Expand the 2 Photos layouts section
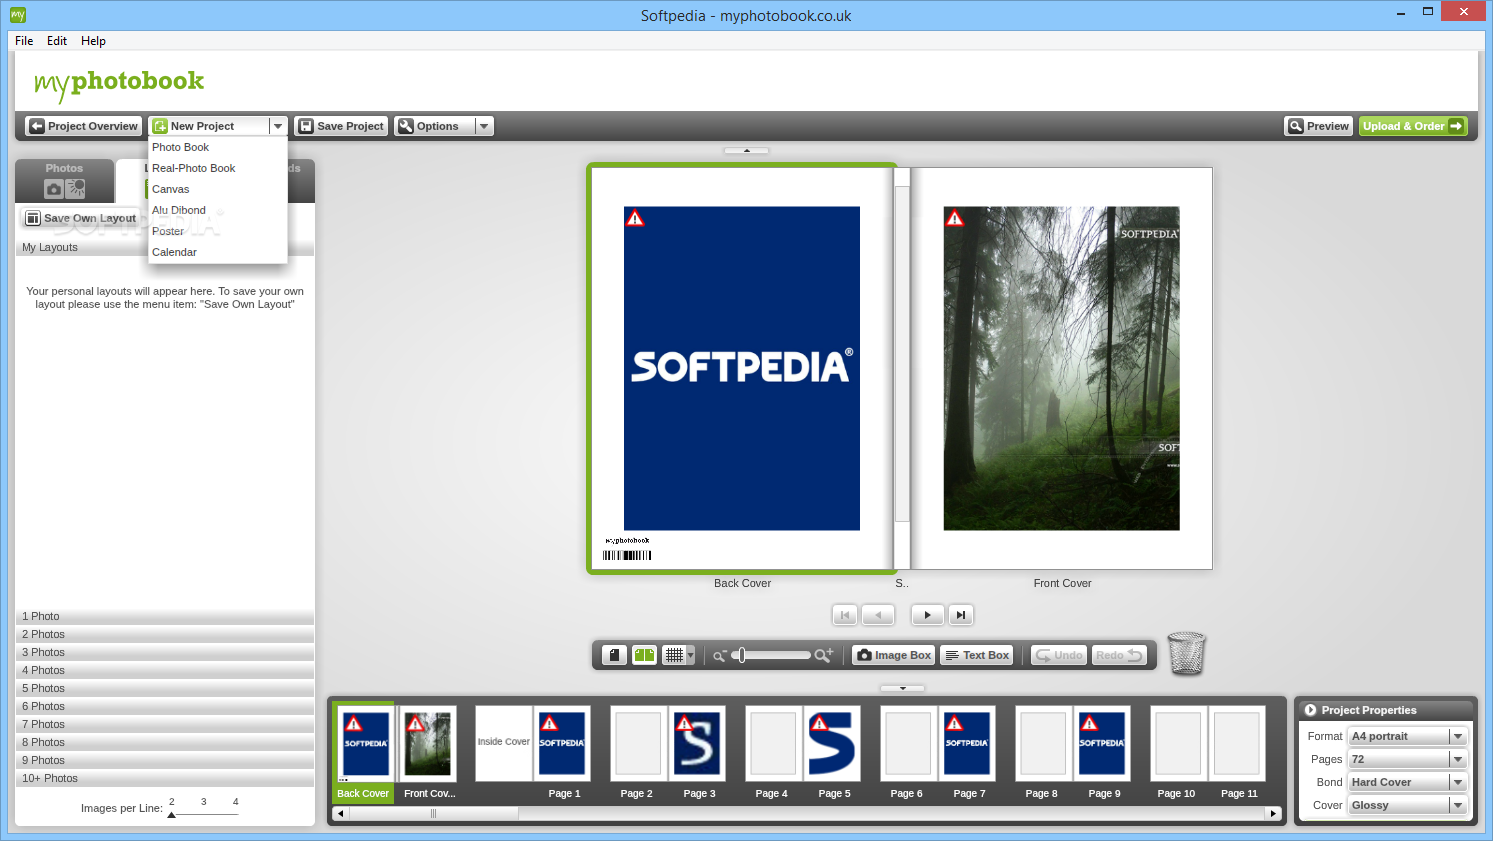The image size is (1493, 841). (x=165, y=634)
